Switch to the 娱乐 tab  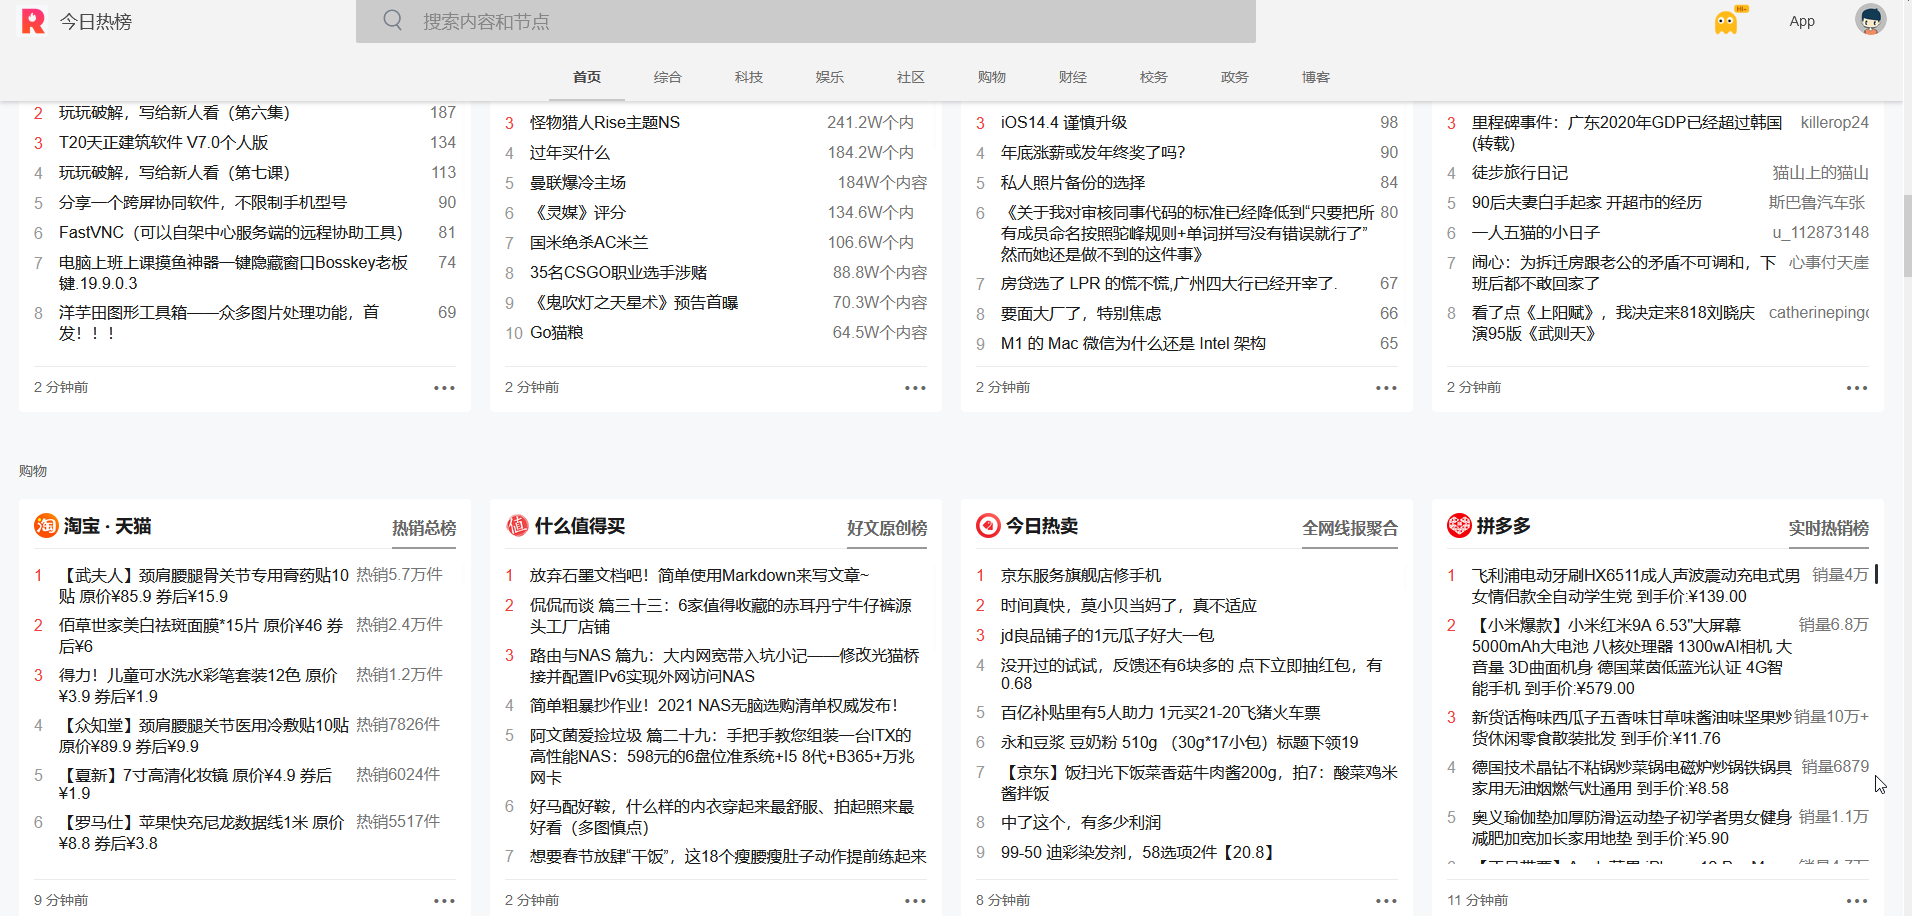coord(830,77)
